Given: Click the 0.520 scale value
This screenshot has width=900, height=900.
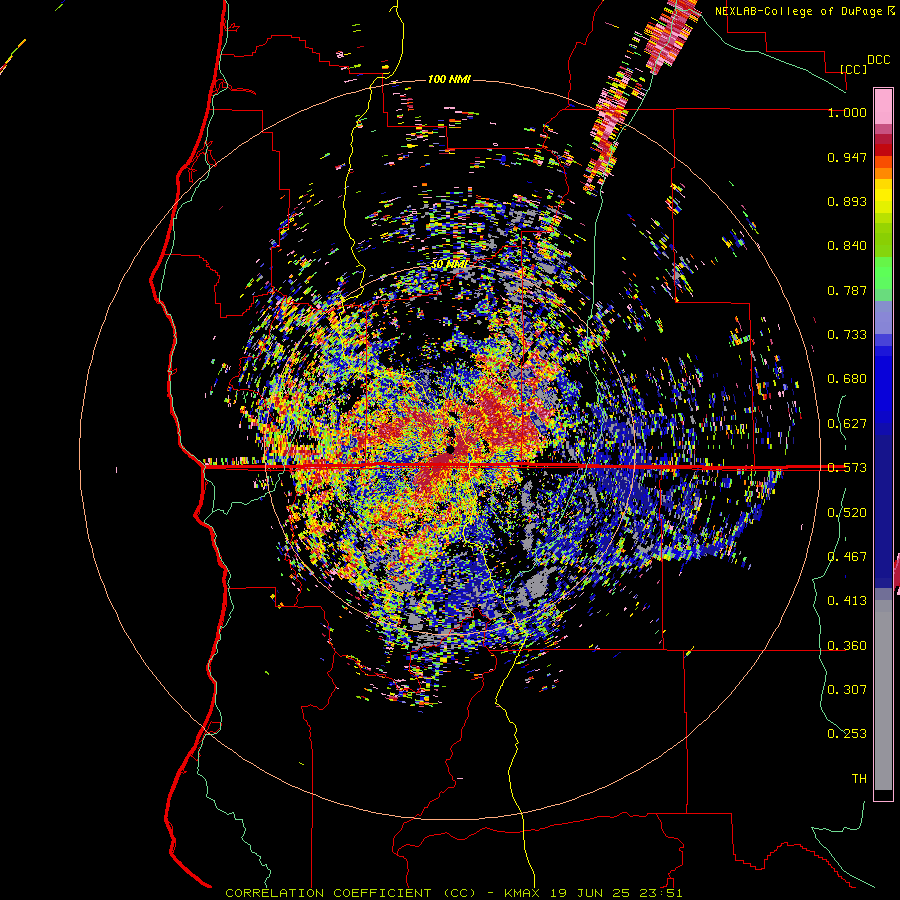Looking at the screenshot, I should tap(847, 513).
